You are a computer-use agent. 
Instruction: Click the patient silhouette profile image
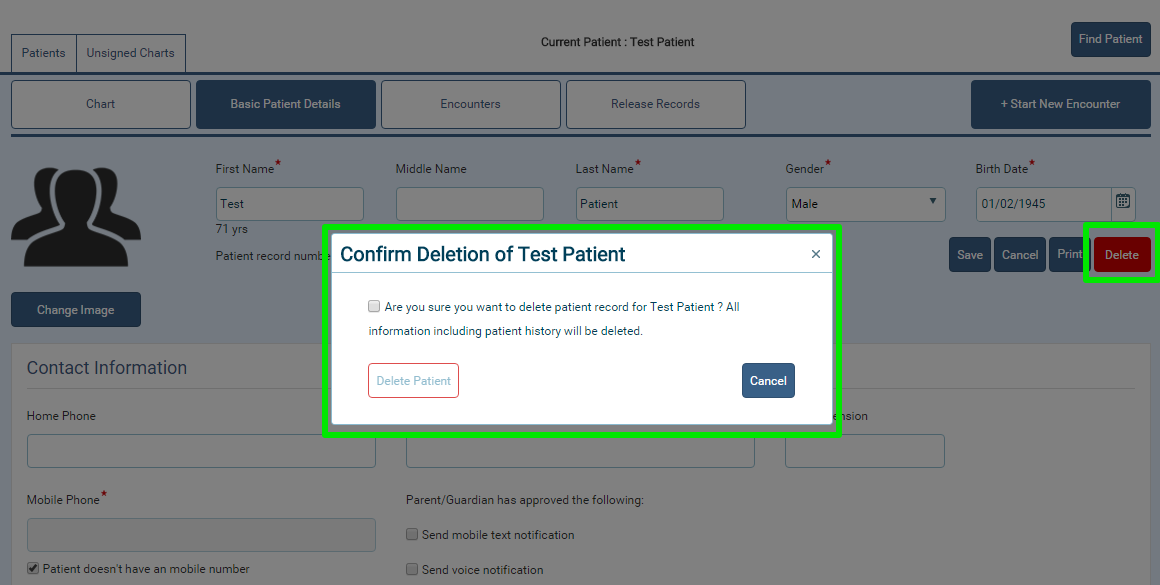(75, 217)
